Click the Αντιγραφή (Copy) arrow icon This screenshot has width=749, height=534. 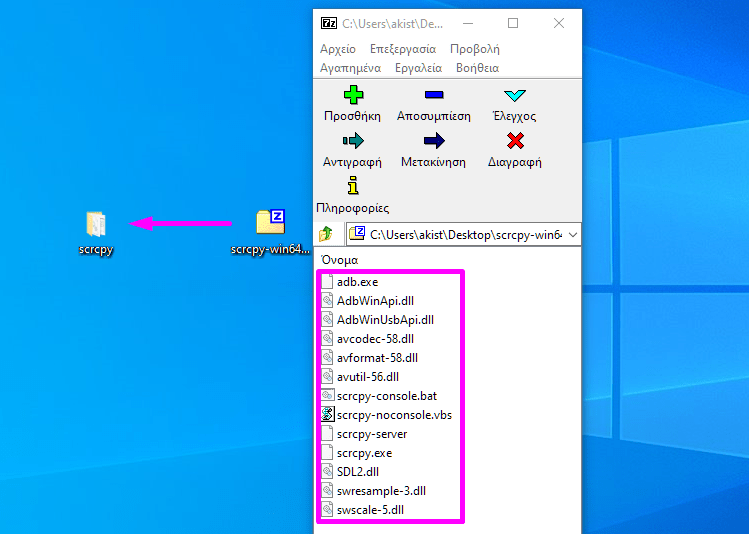[x=353, y=141]
